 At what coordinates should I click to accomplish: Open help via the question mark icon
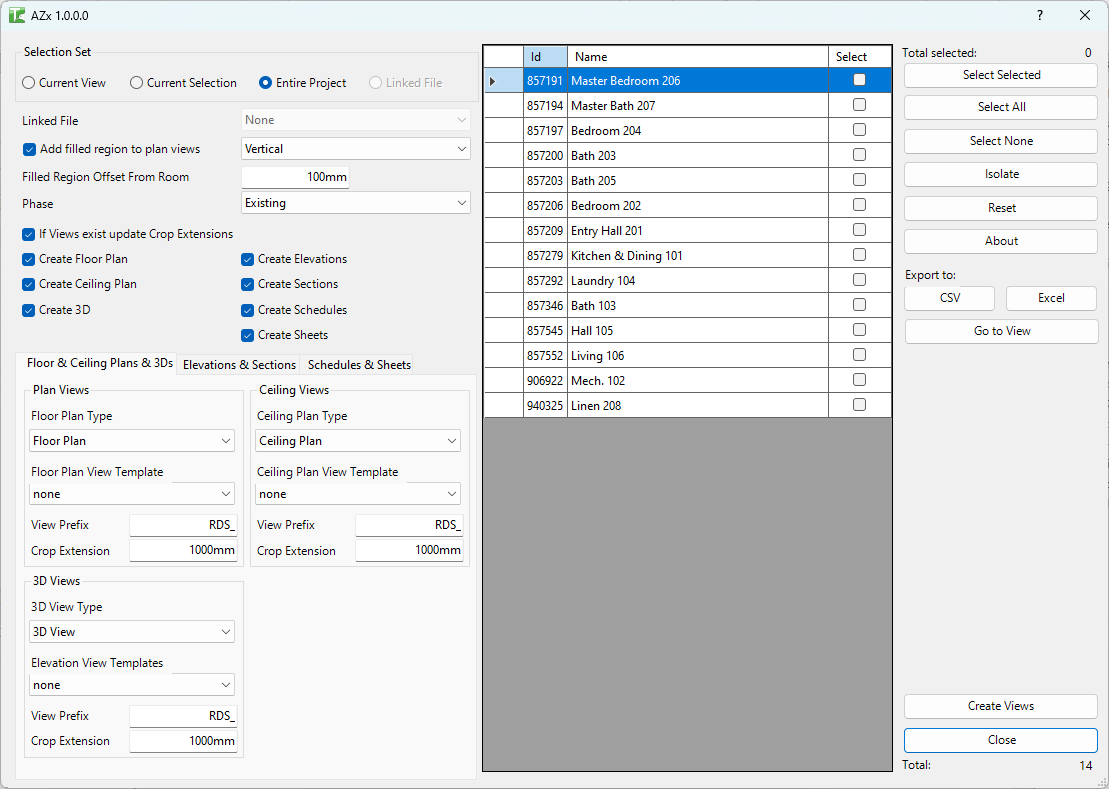pos(1039,16)
